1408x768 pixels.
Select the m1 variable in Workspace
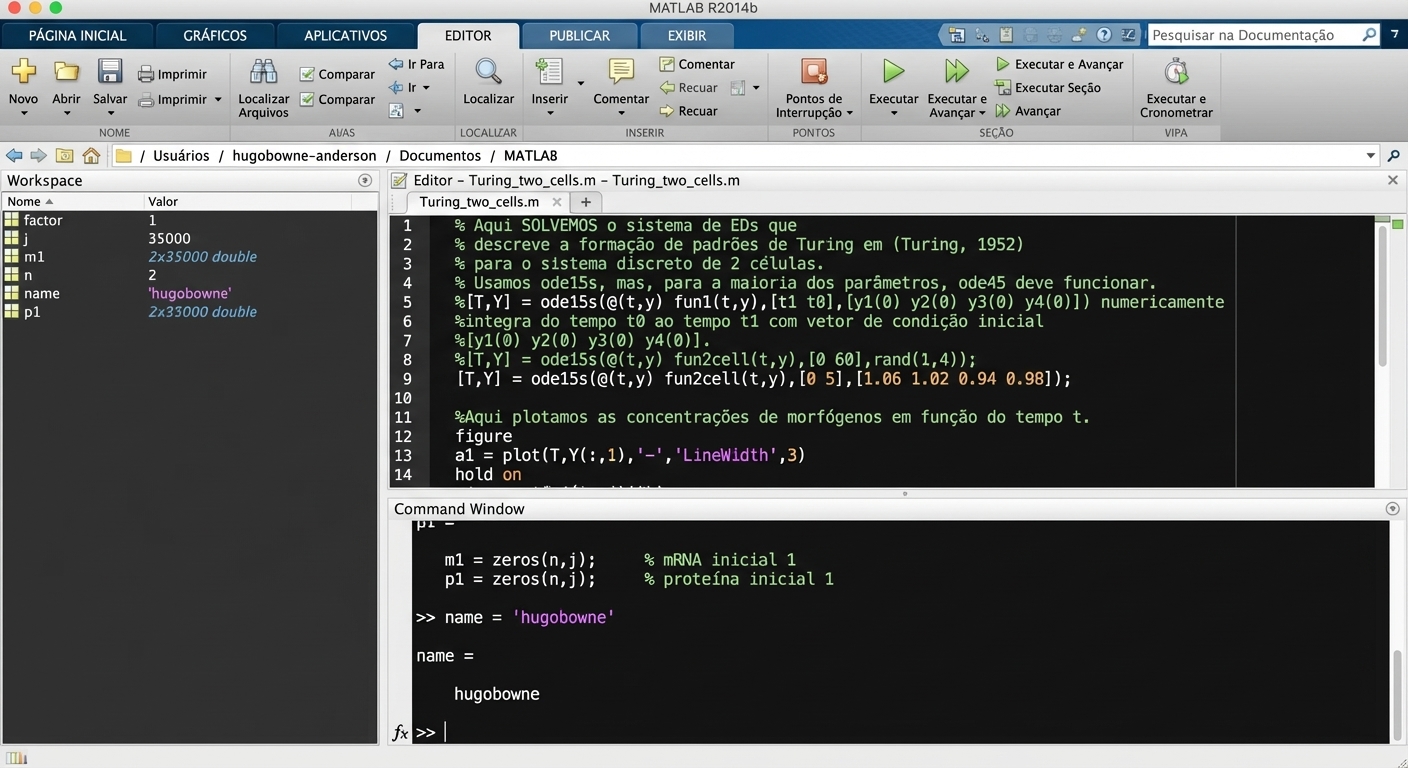190,257
